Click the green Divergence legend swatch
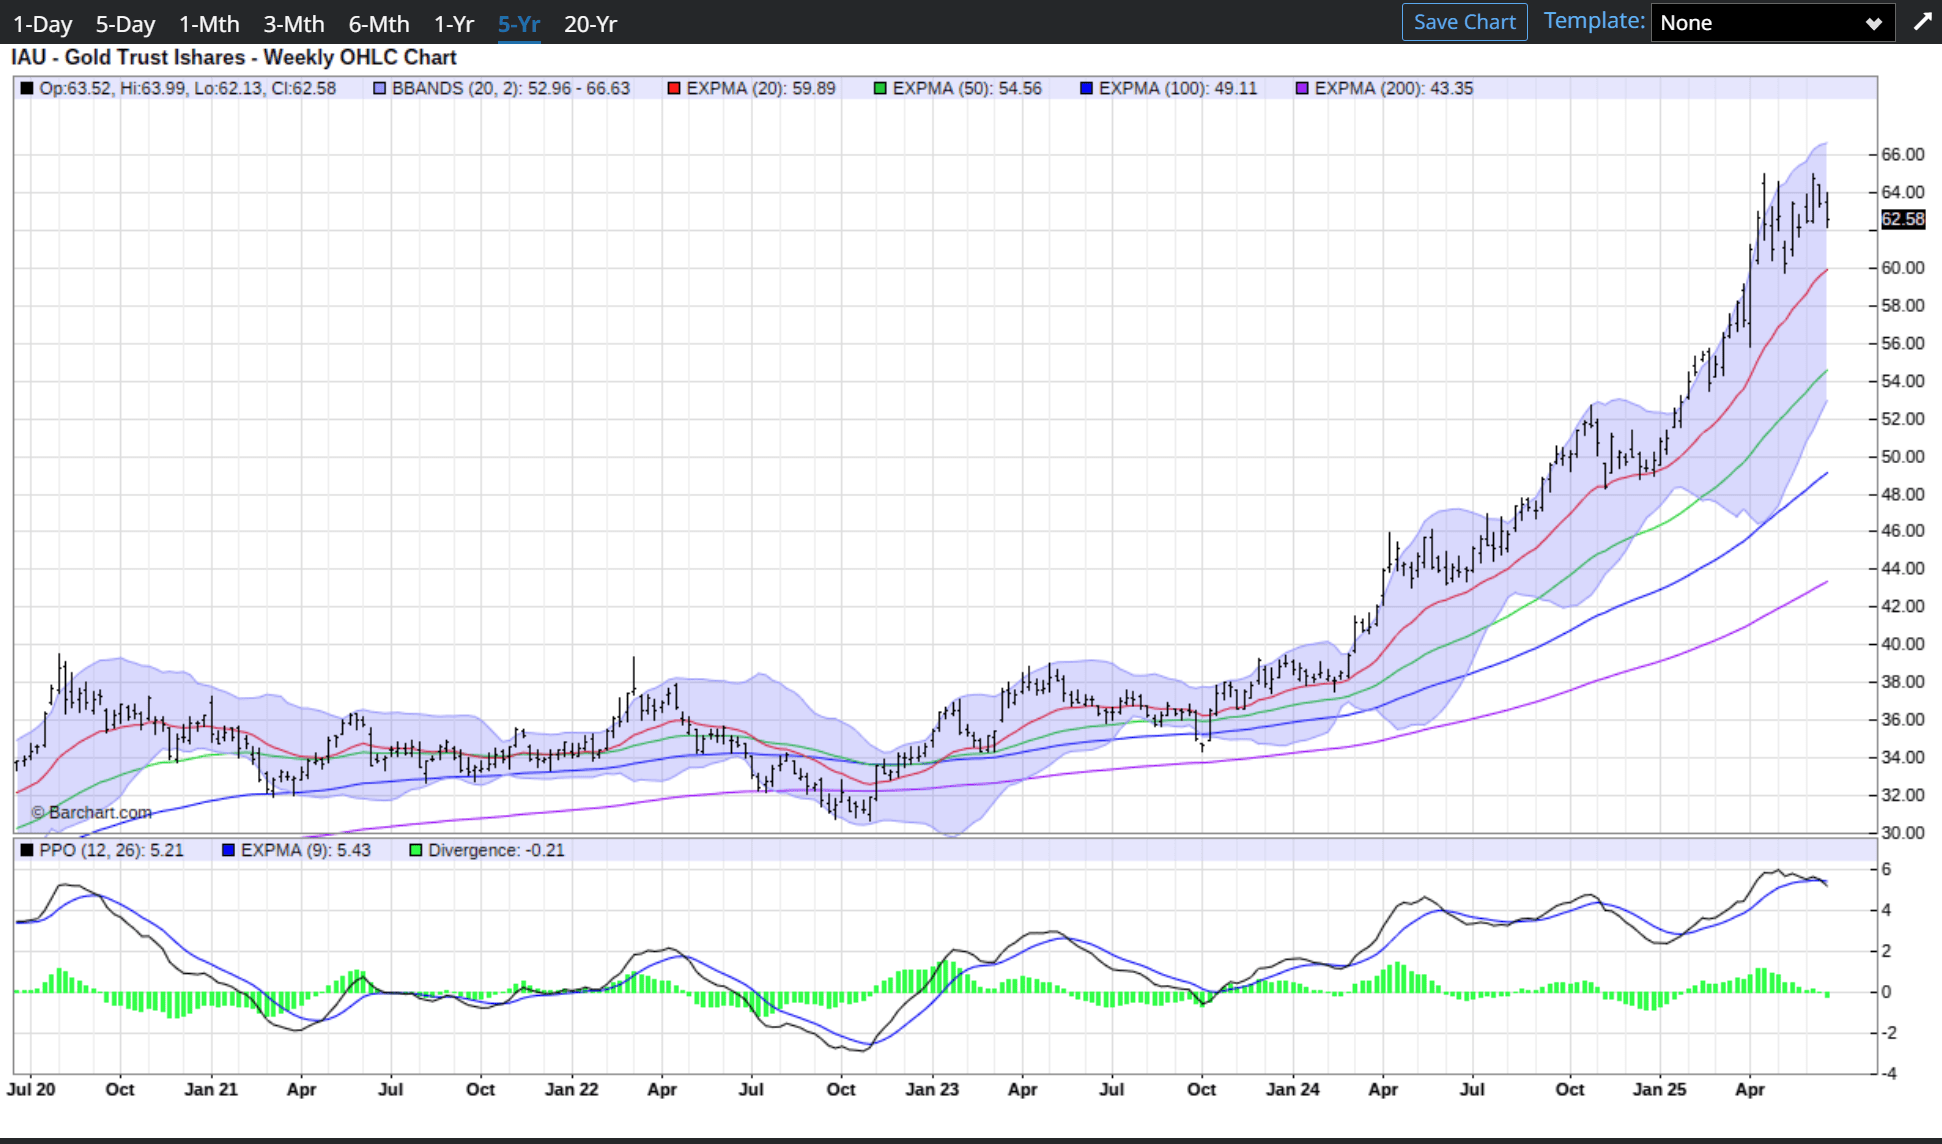The height and width of the screenshot is (1144, 1942). 416,851
